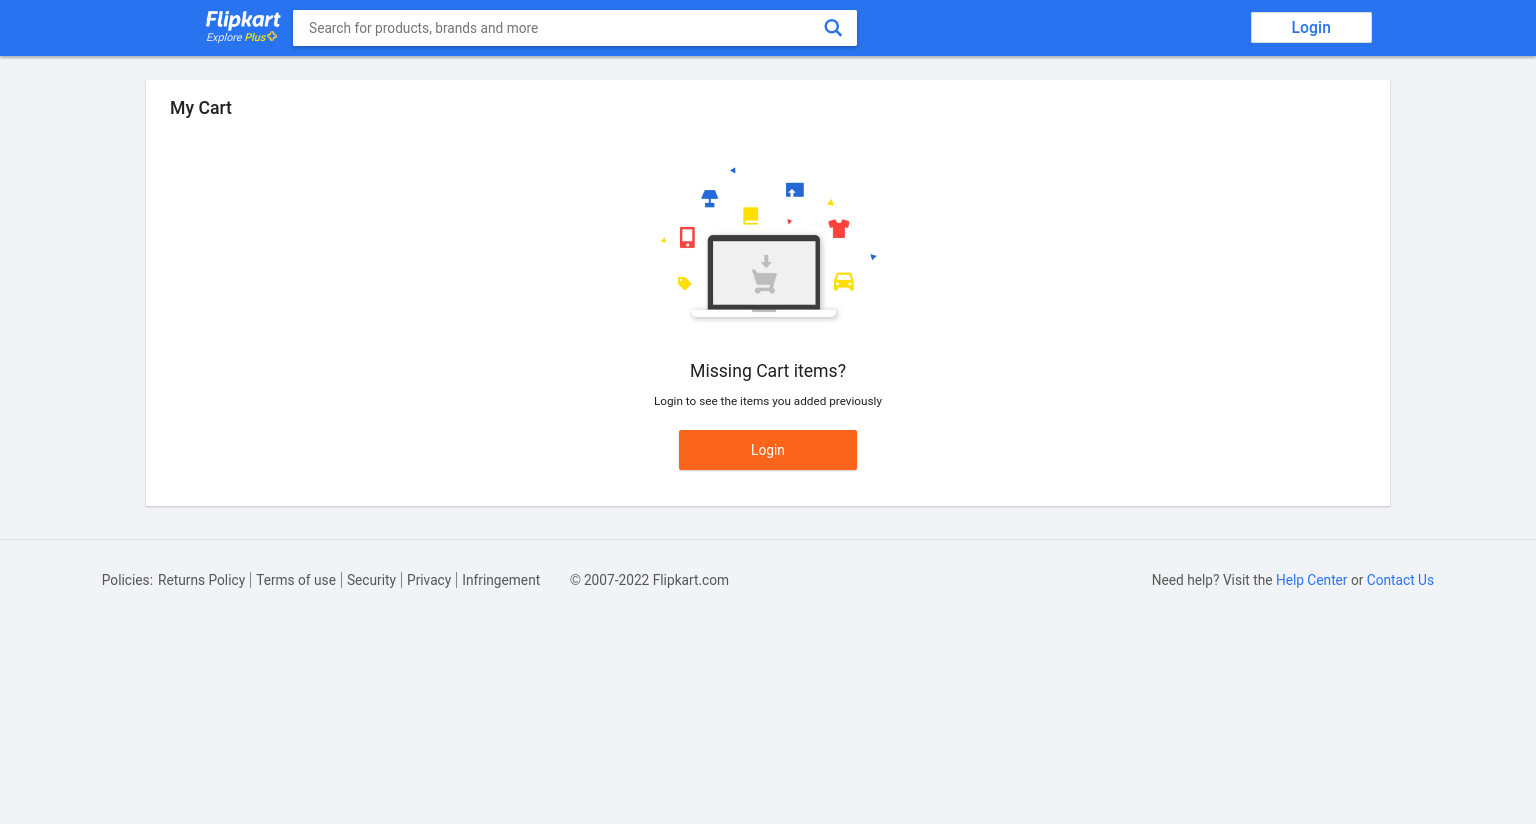Click the search magnifier icon
Viewport: 1536px width, 824px height.
833,28
